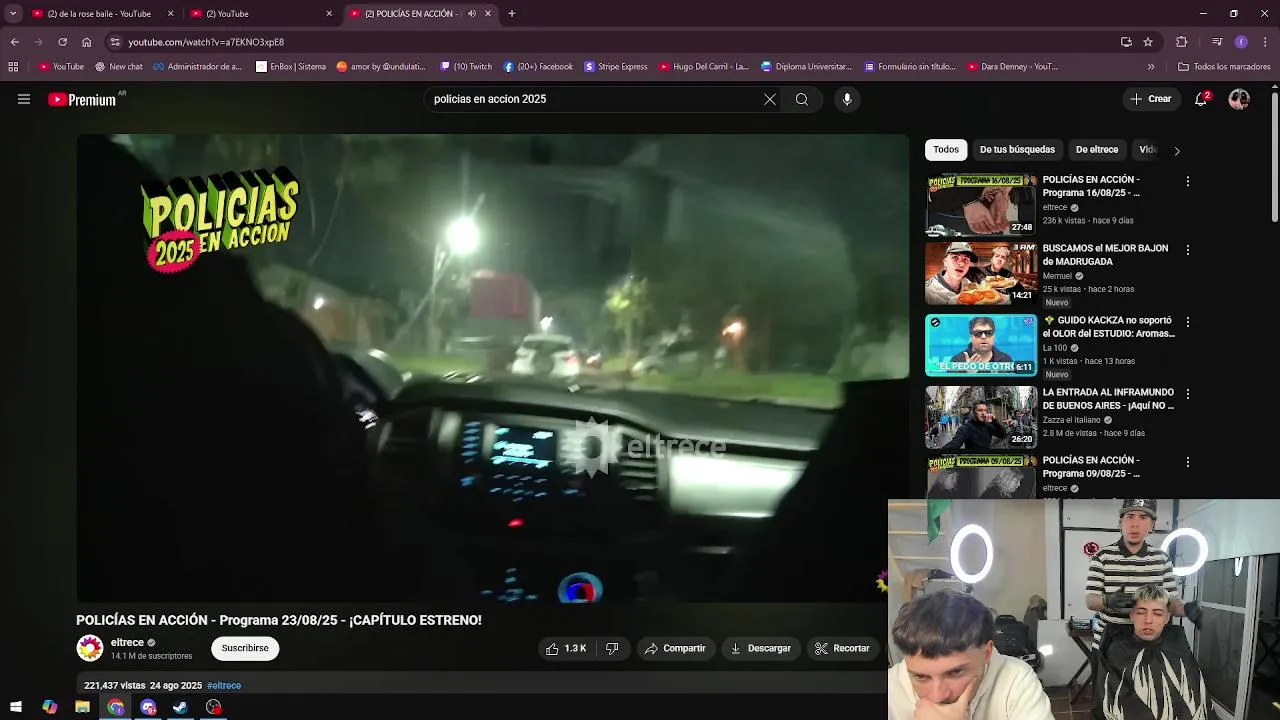Click the Suscribirse button
The width and height of the screenshot is (1280, 720).
click(x=245, y=648)
